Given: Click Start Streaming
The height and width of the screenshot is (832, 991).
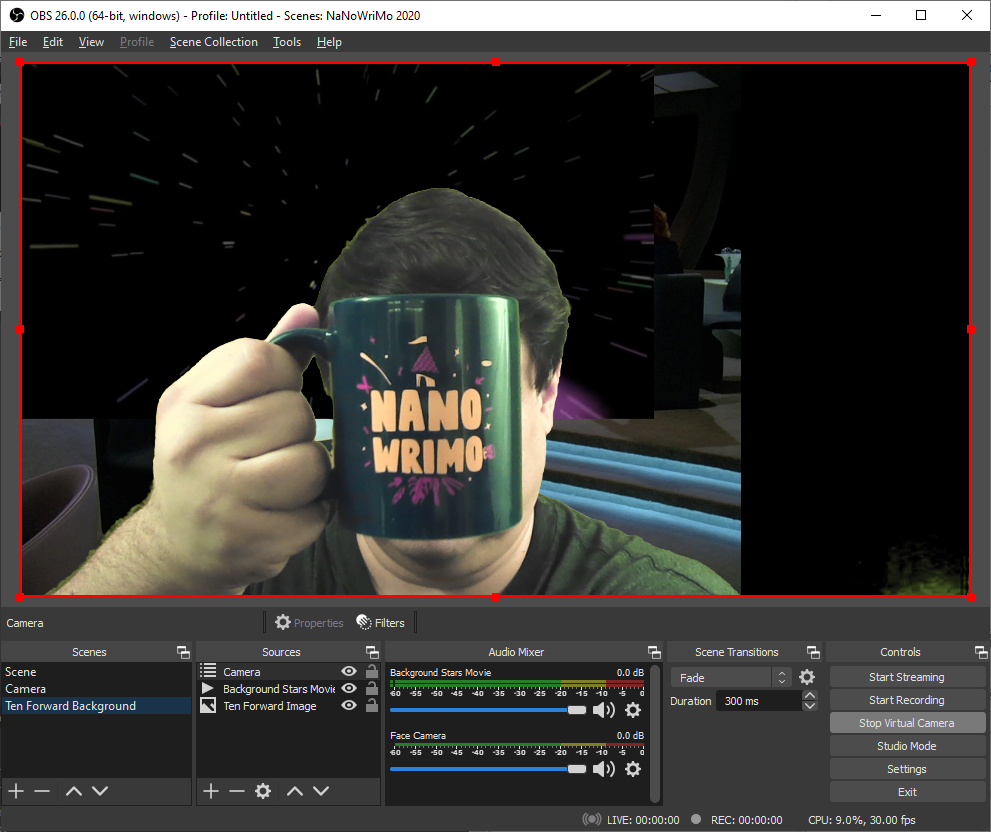Looking at the screenshot, I should (907, 677).
